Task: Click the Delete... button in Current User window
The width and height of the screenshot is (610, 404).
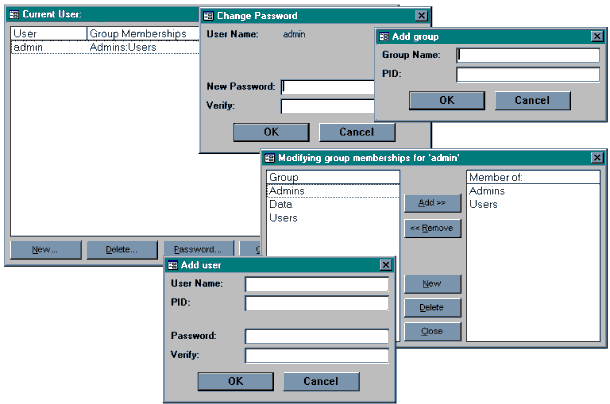Action: (122, 249)
